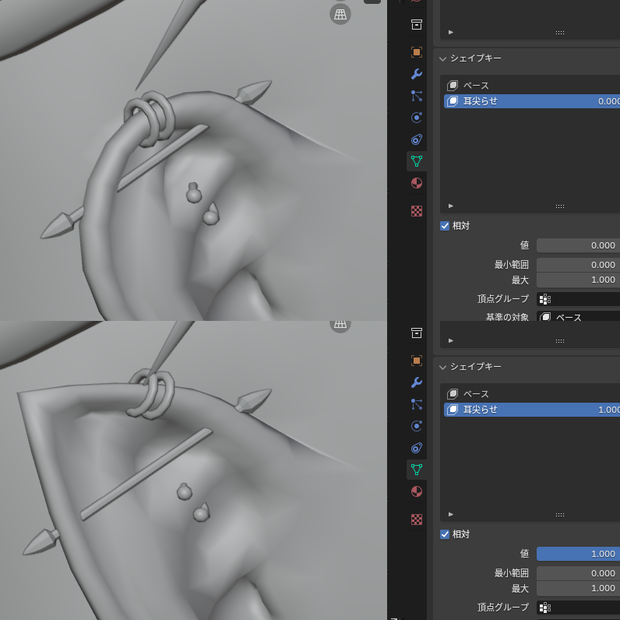Collapse シェイプキー panel containing 耳尖らせ 1.000
This screenshot has height=620, width=620.
442,367
